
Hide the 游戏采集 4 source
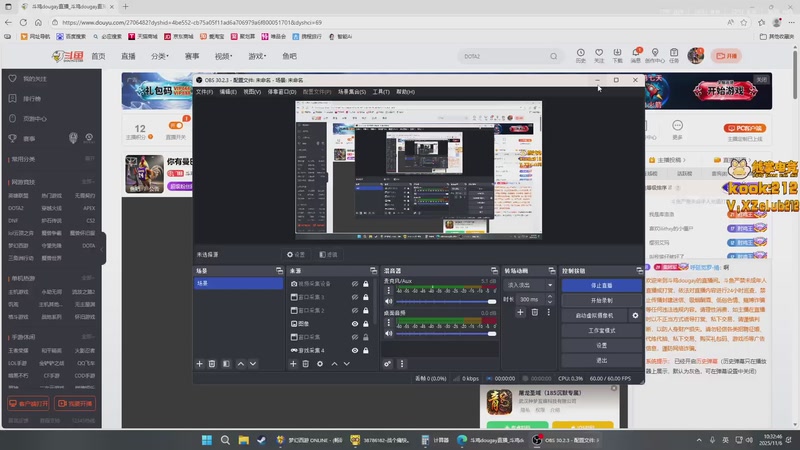tap(355, 351)
